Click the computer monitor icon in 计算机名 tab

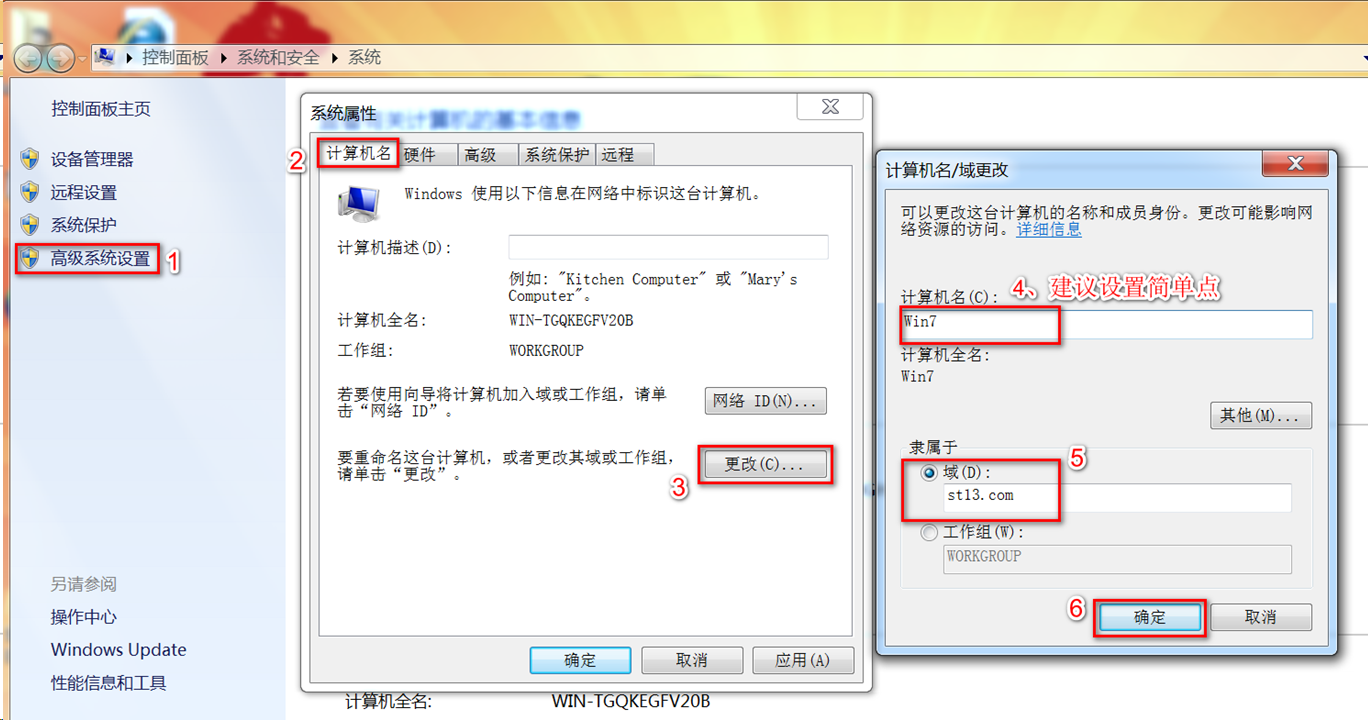(358, 204)
